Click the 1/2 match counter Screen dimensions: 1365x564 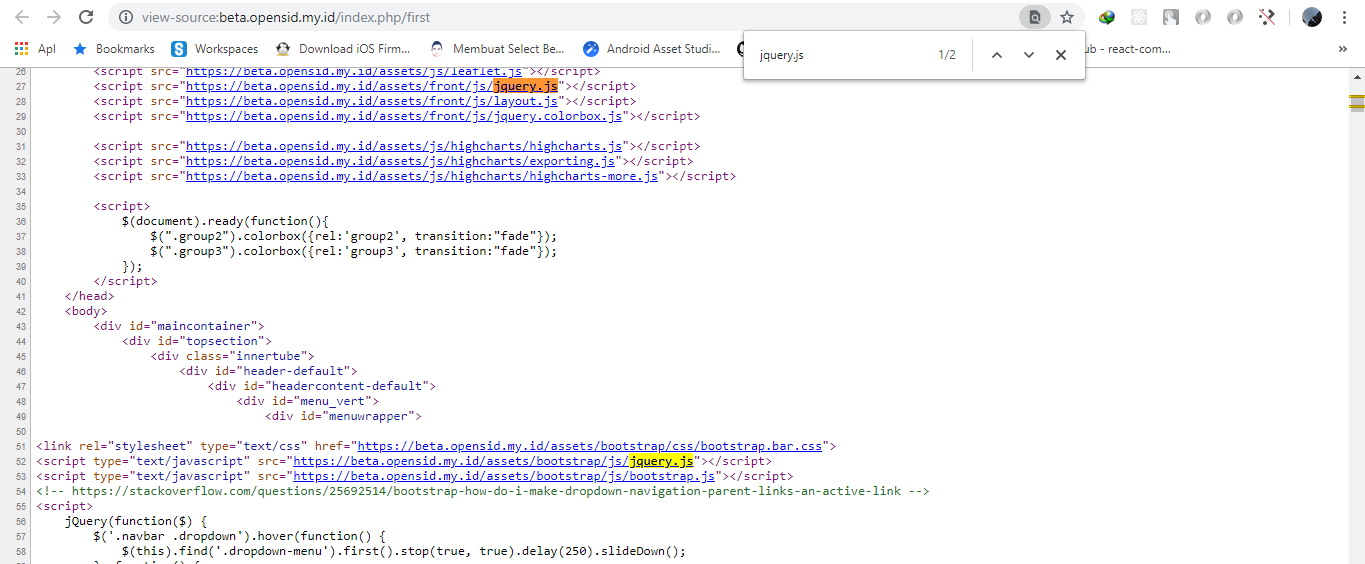947,55
